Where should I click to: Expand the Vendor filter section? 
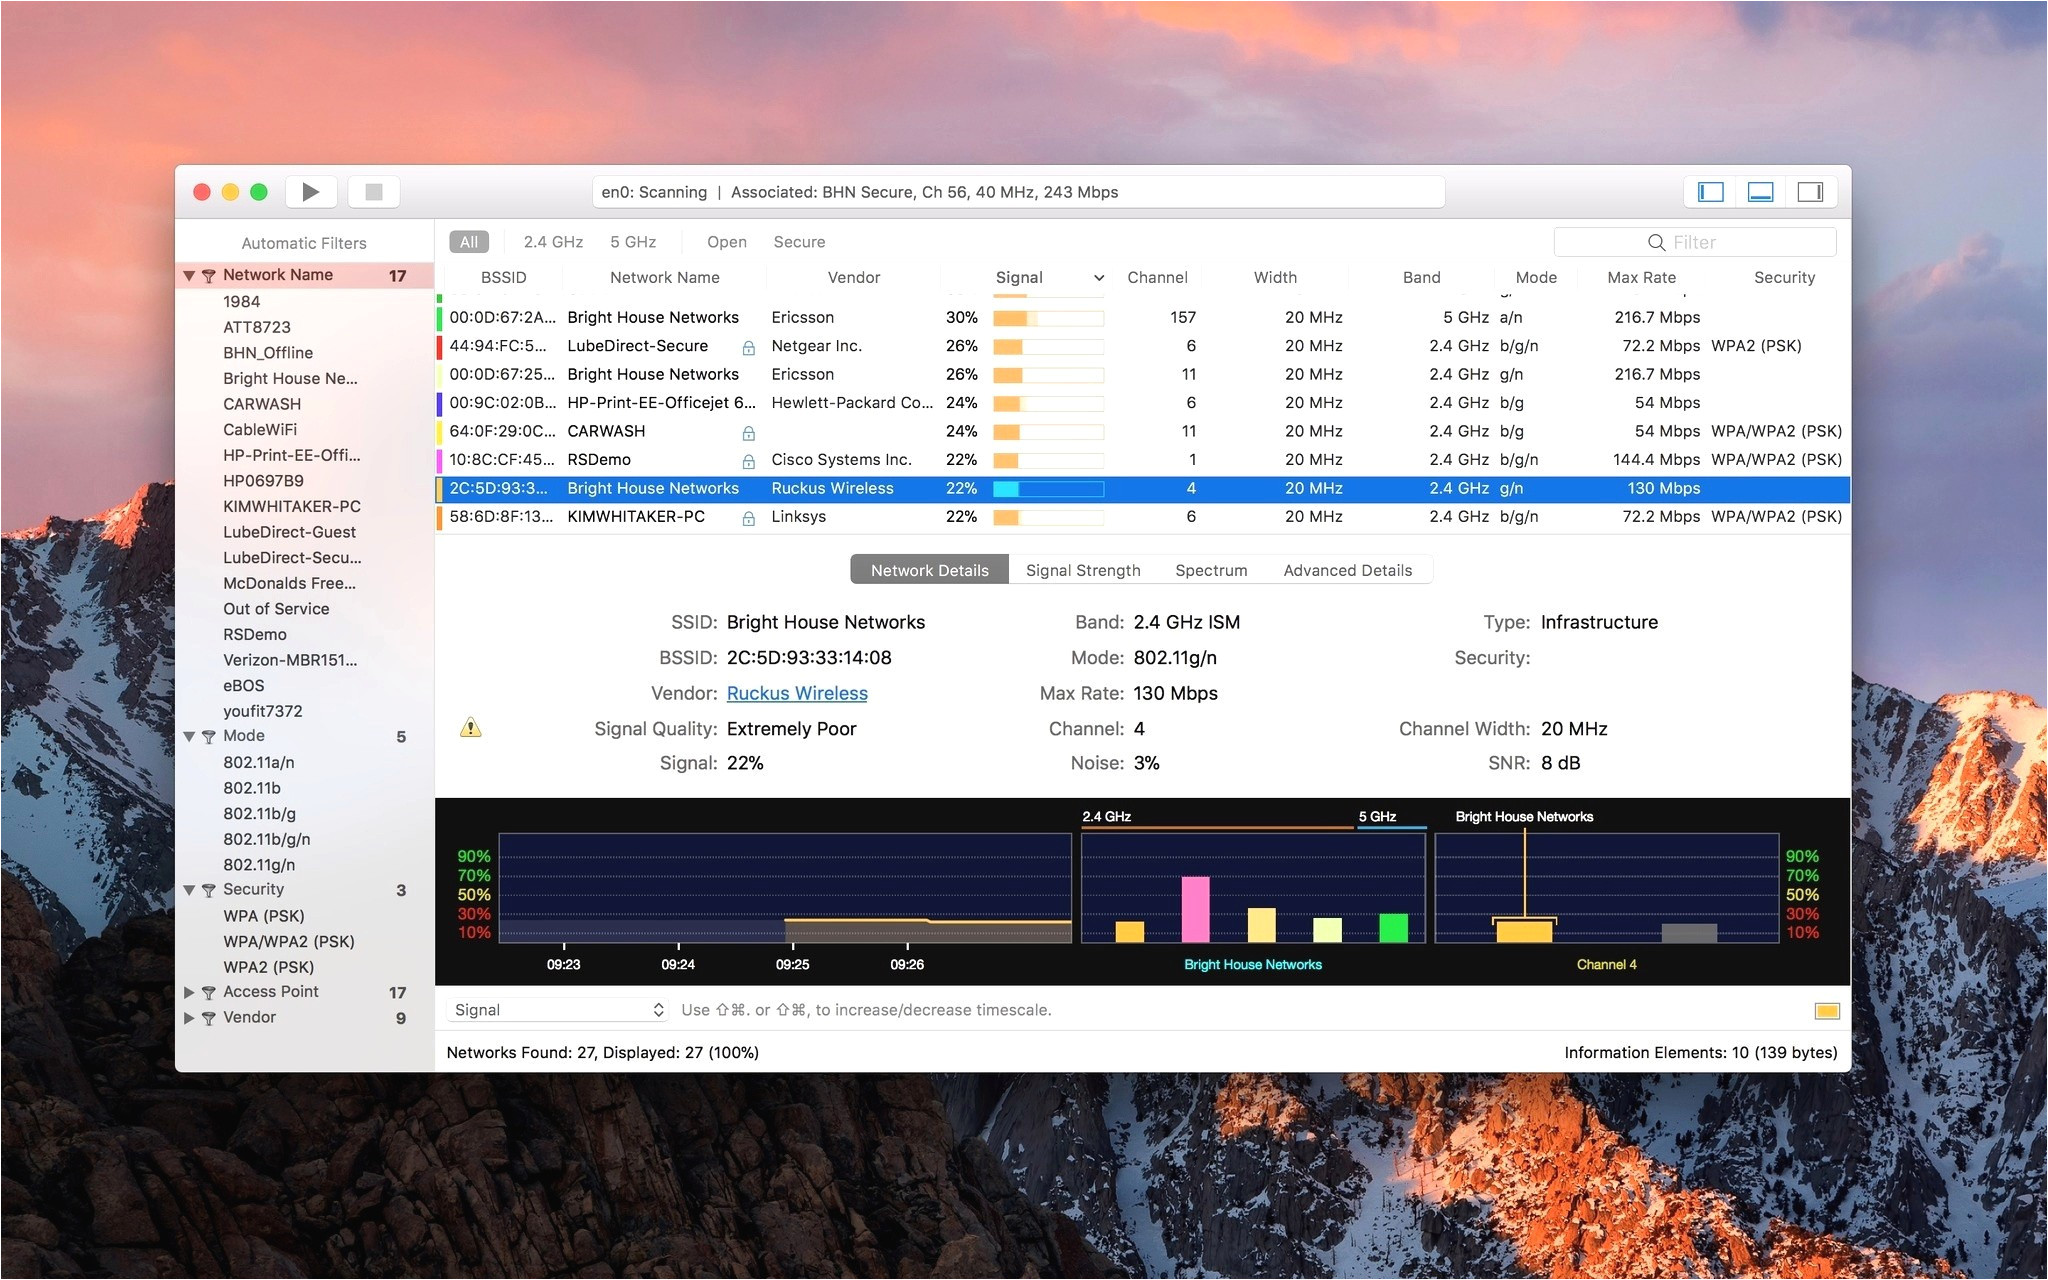[192, 1018]
